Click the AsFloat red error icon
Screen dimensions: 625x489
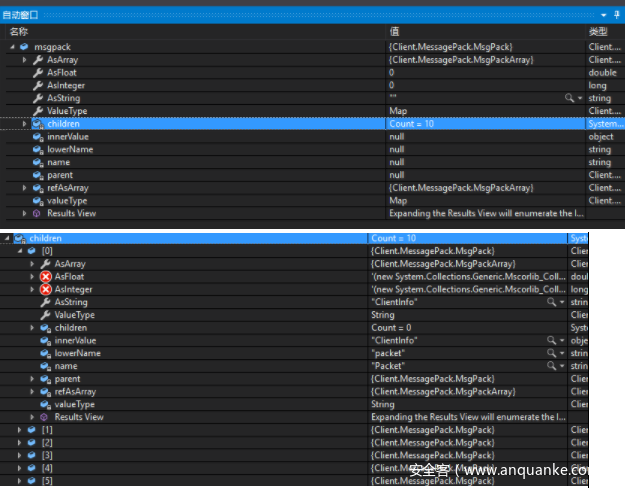click(46, 276)
